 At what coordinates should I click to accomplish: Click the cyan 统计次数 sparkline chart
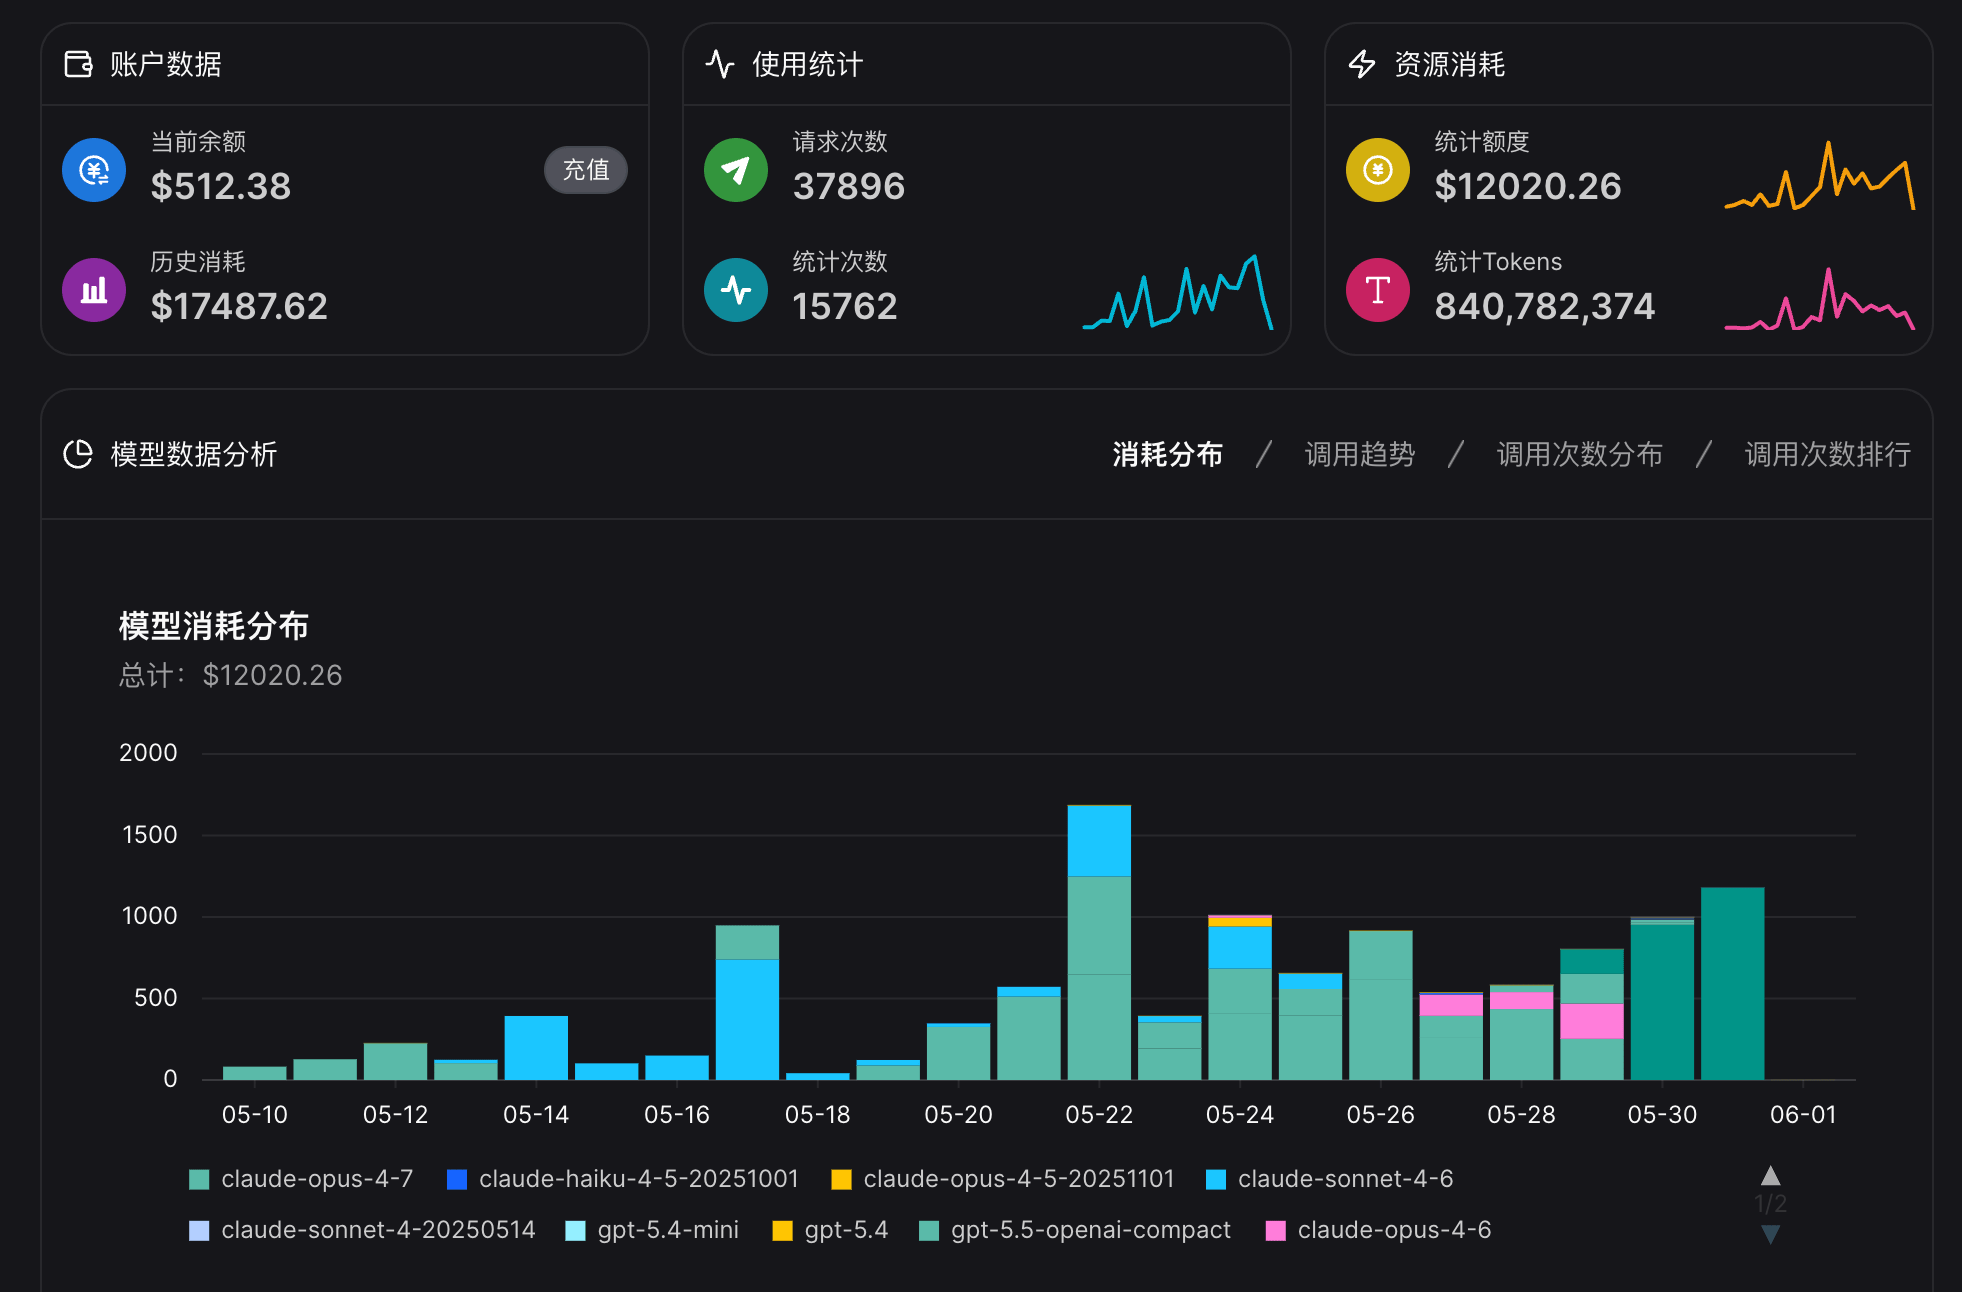pyautogui.click(x=1178, y=292)
